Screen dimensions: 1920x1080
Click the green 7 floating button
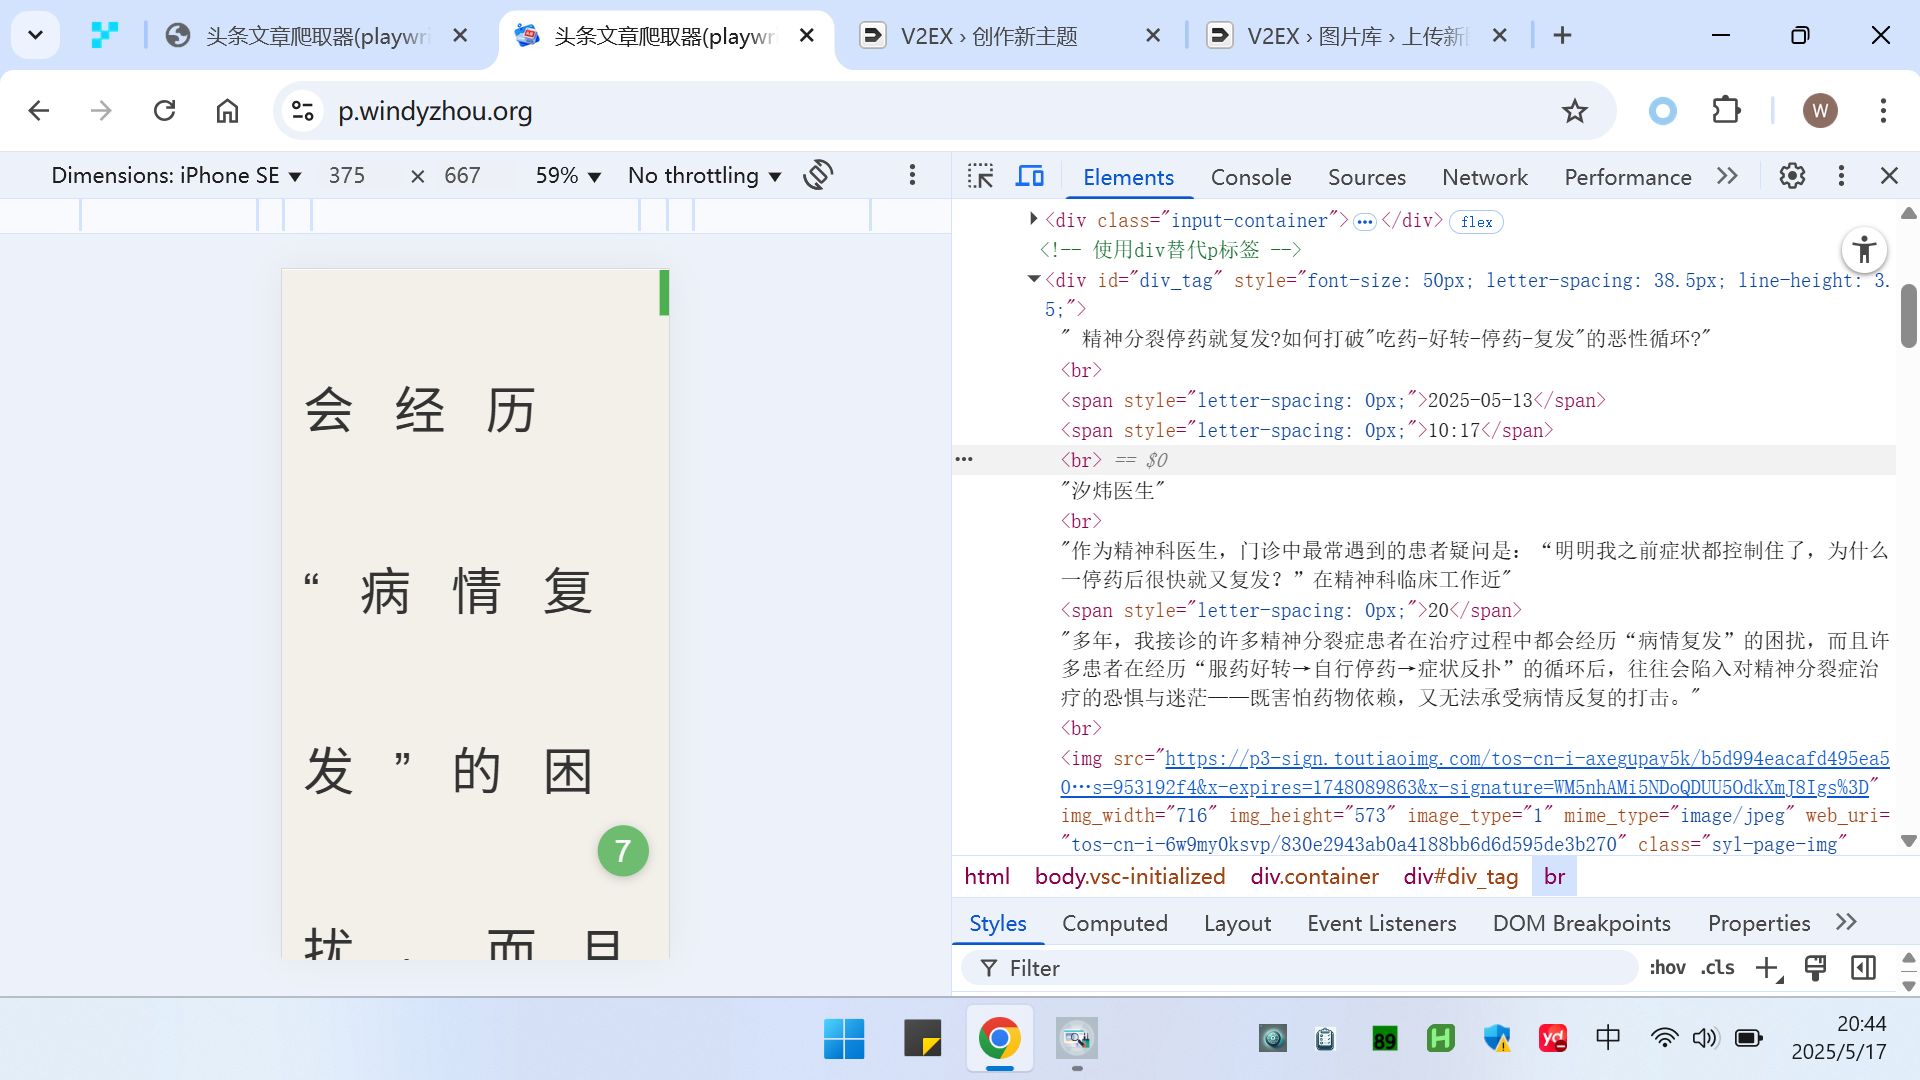coord(623,851)
